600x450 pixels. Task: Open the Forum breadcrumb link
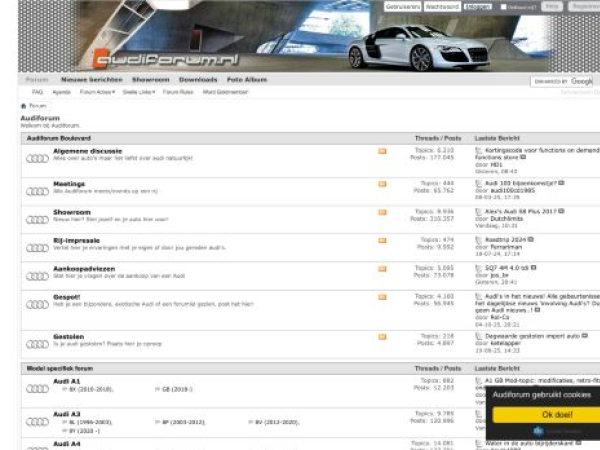[x=38, y=106]
